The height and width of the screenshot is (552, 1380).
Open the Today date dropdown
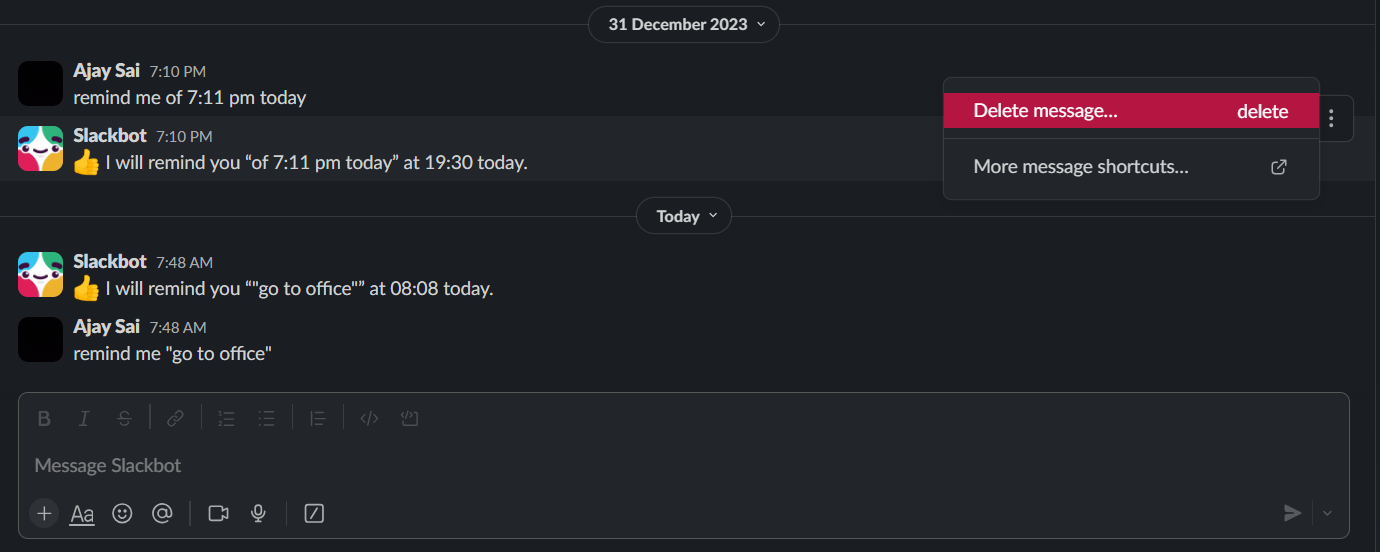coord(684,216)
